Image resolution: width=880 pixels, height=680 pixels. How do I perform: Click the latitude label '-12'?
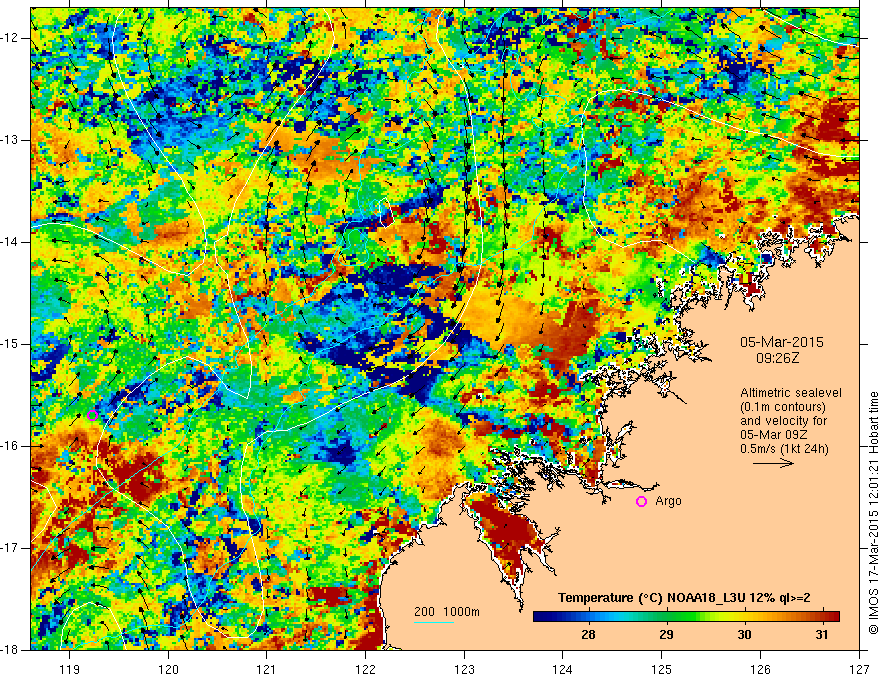pyautogui.click(x=12, y=38)
